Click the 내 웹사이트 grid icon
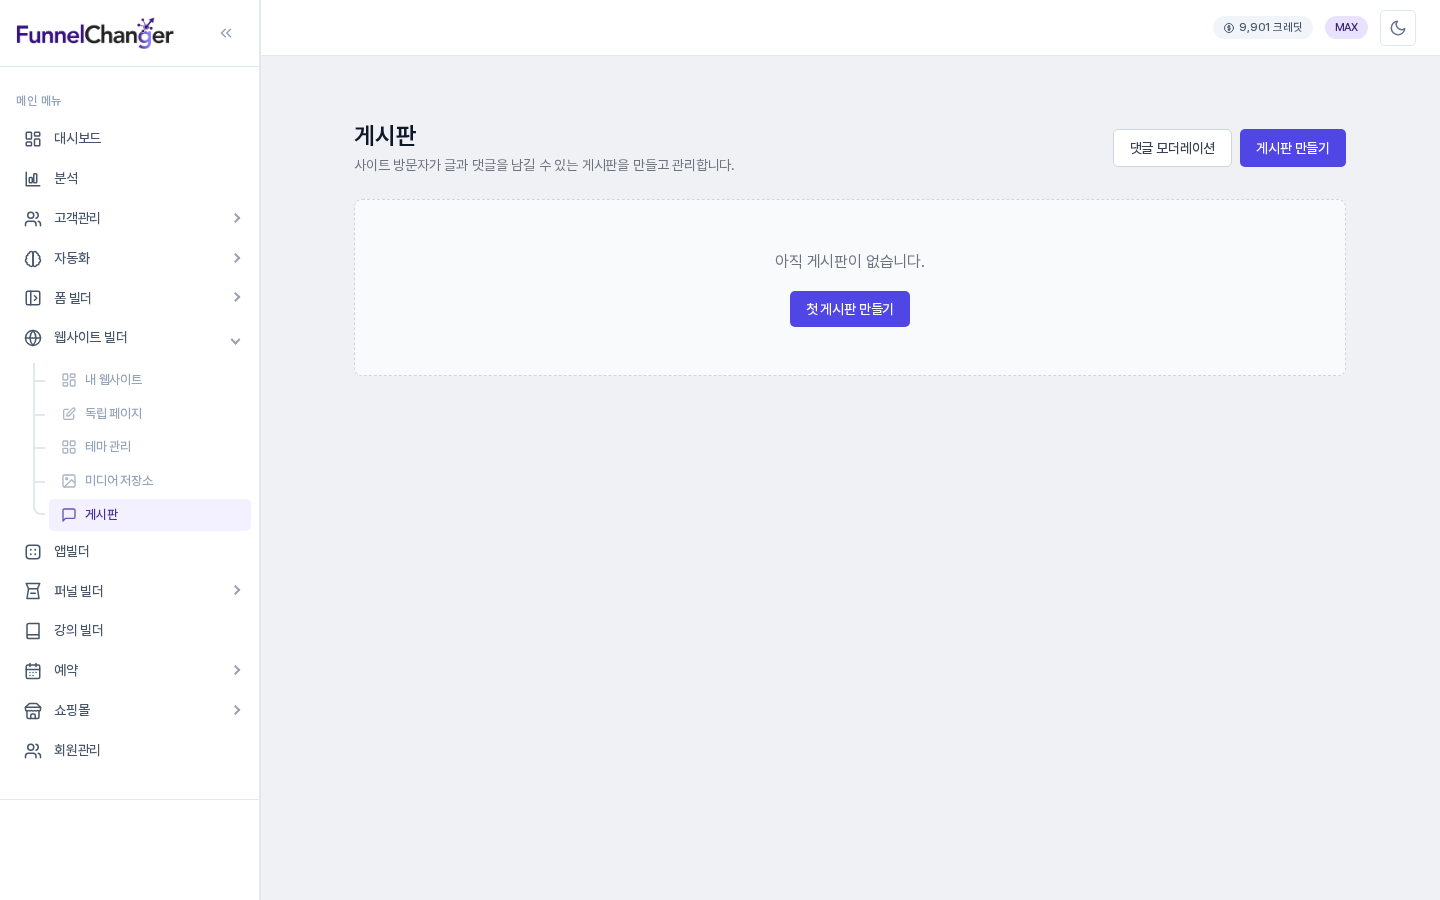Viewport: 1440px width, 900px height. (x=69, y=380)
